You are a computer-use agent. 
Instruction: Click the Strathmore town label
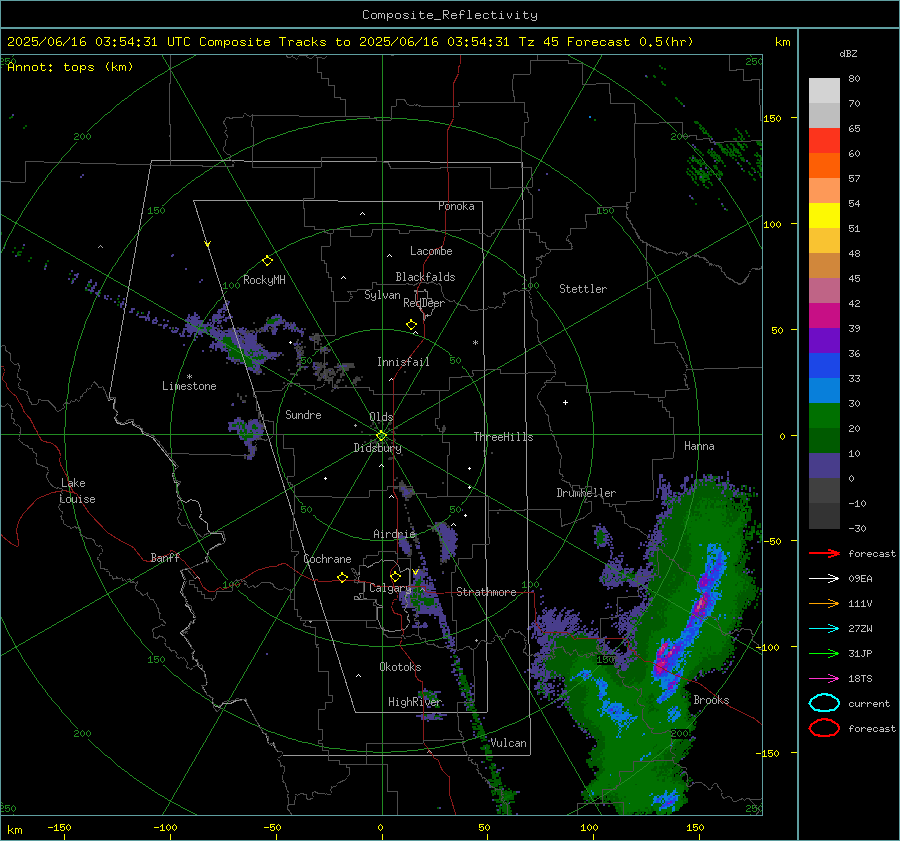(486, 592)
